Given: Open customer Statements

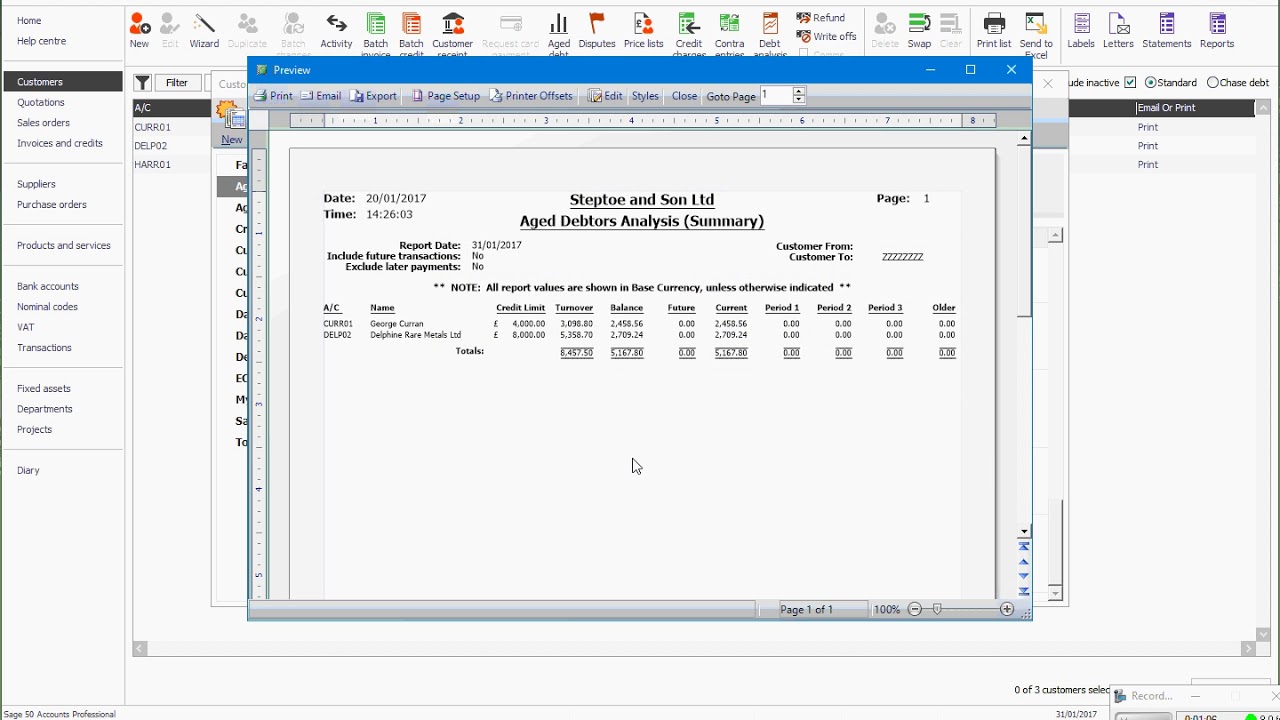Looking at the screenshot, I should [x=1167, y=30].
